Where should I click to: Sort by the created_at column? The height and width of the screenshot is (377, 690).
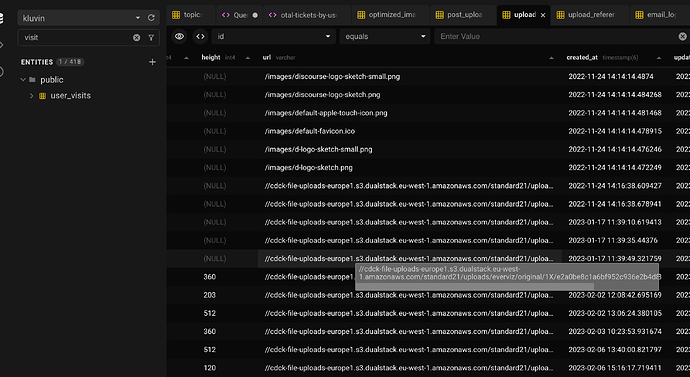(659, 58)
